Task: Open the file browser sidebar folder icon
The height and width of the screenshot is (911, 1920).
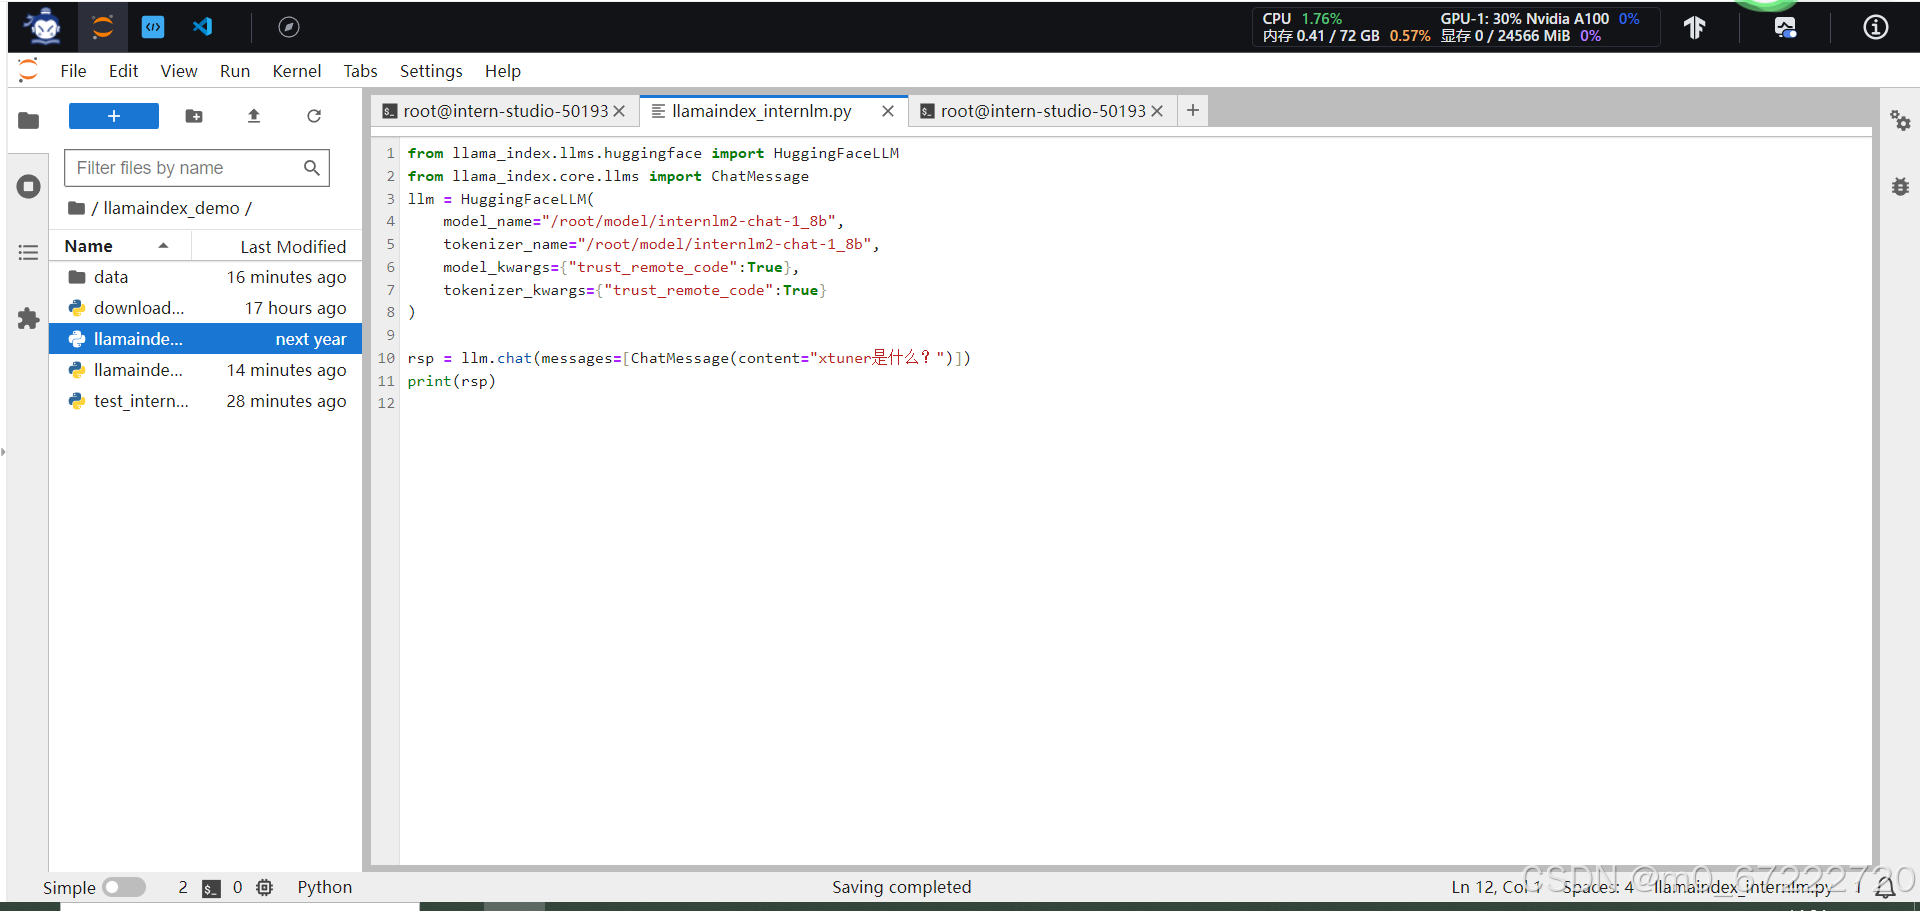Action: 28,120
